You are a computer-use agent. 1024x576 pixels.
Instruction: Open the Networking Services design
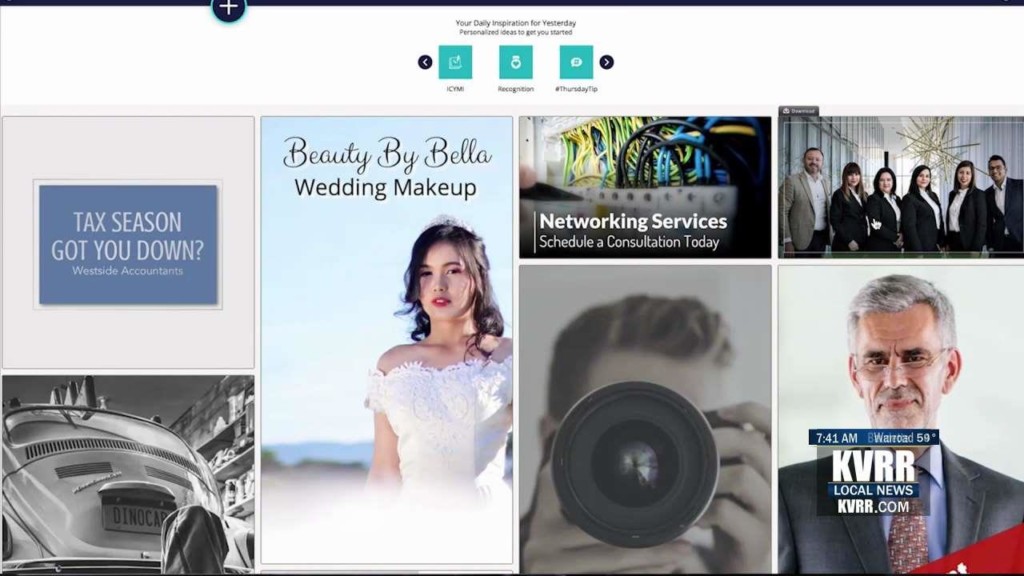coord(645,187)
